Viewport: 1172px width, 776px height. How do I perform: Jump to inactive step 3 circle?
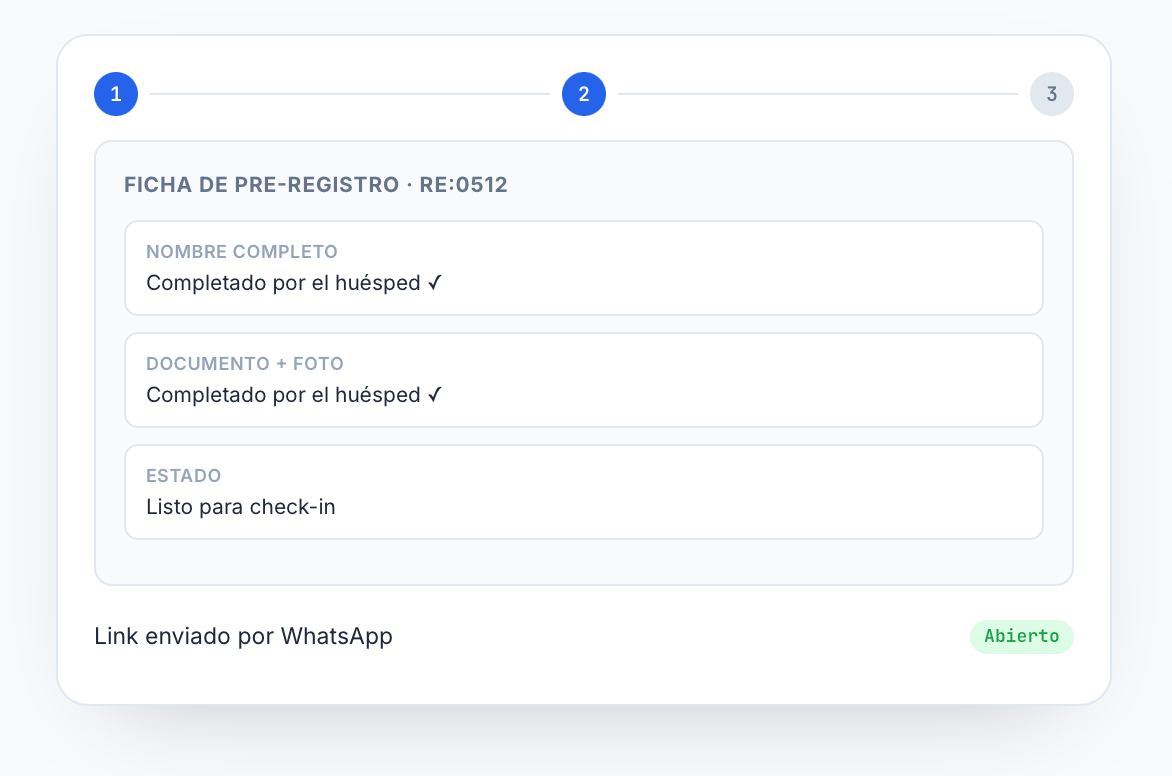1052,94
